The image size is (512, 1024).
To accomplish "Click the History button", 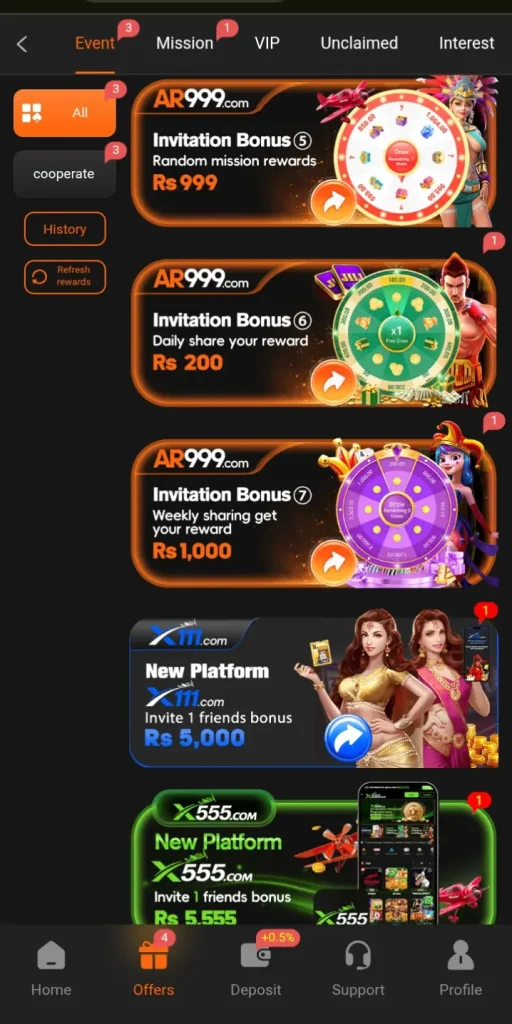I will click(65, 229).
